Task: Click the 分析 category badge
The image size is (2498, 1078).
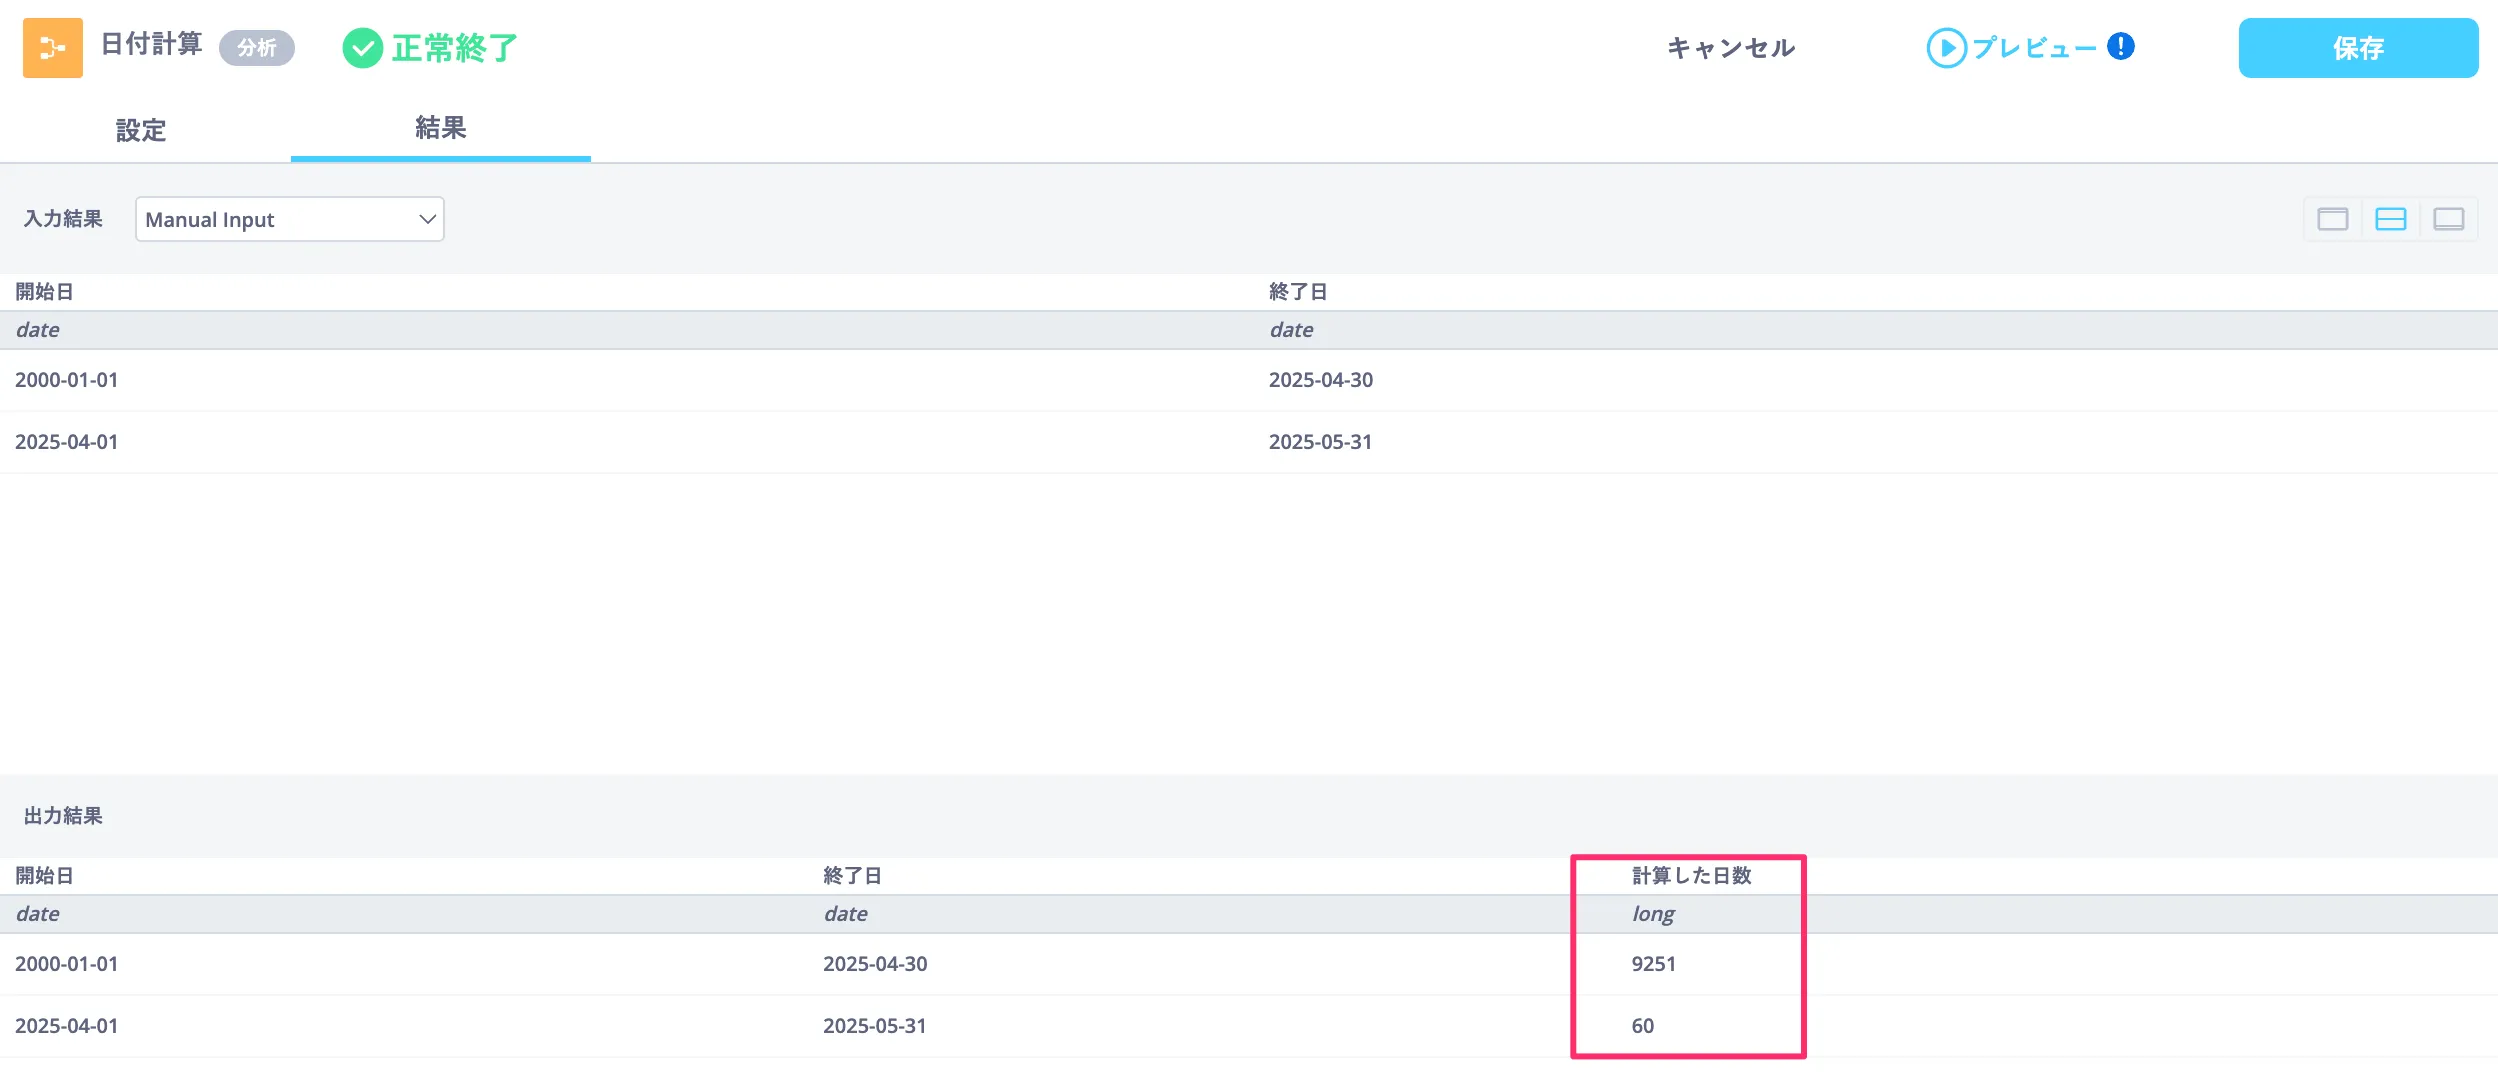Action: tap(256, 48)
